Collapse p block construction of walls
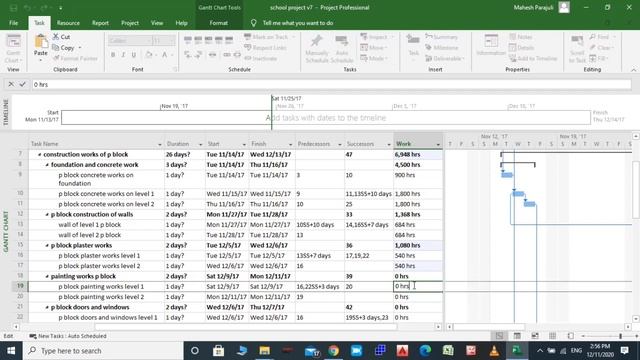Screen dimensions: 640x360 pos(47,215)
